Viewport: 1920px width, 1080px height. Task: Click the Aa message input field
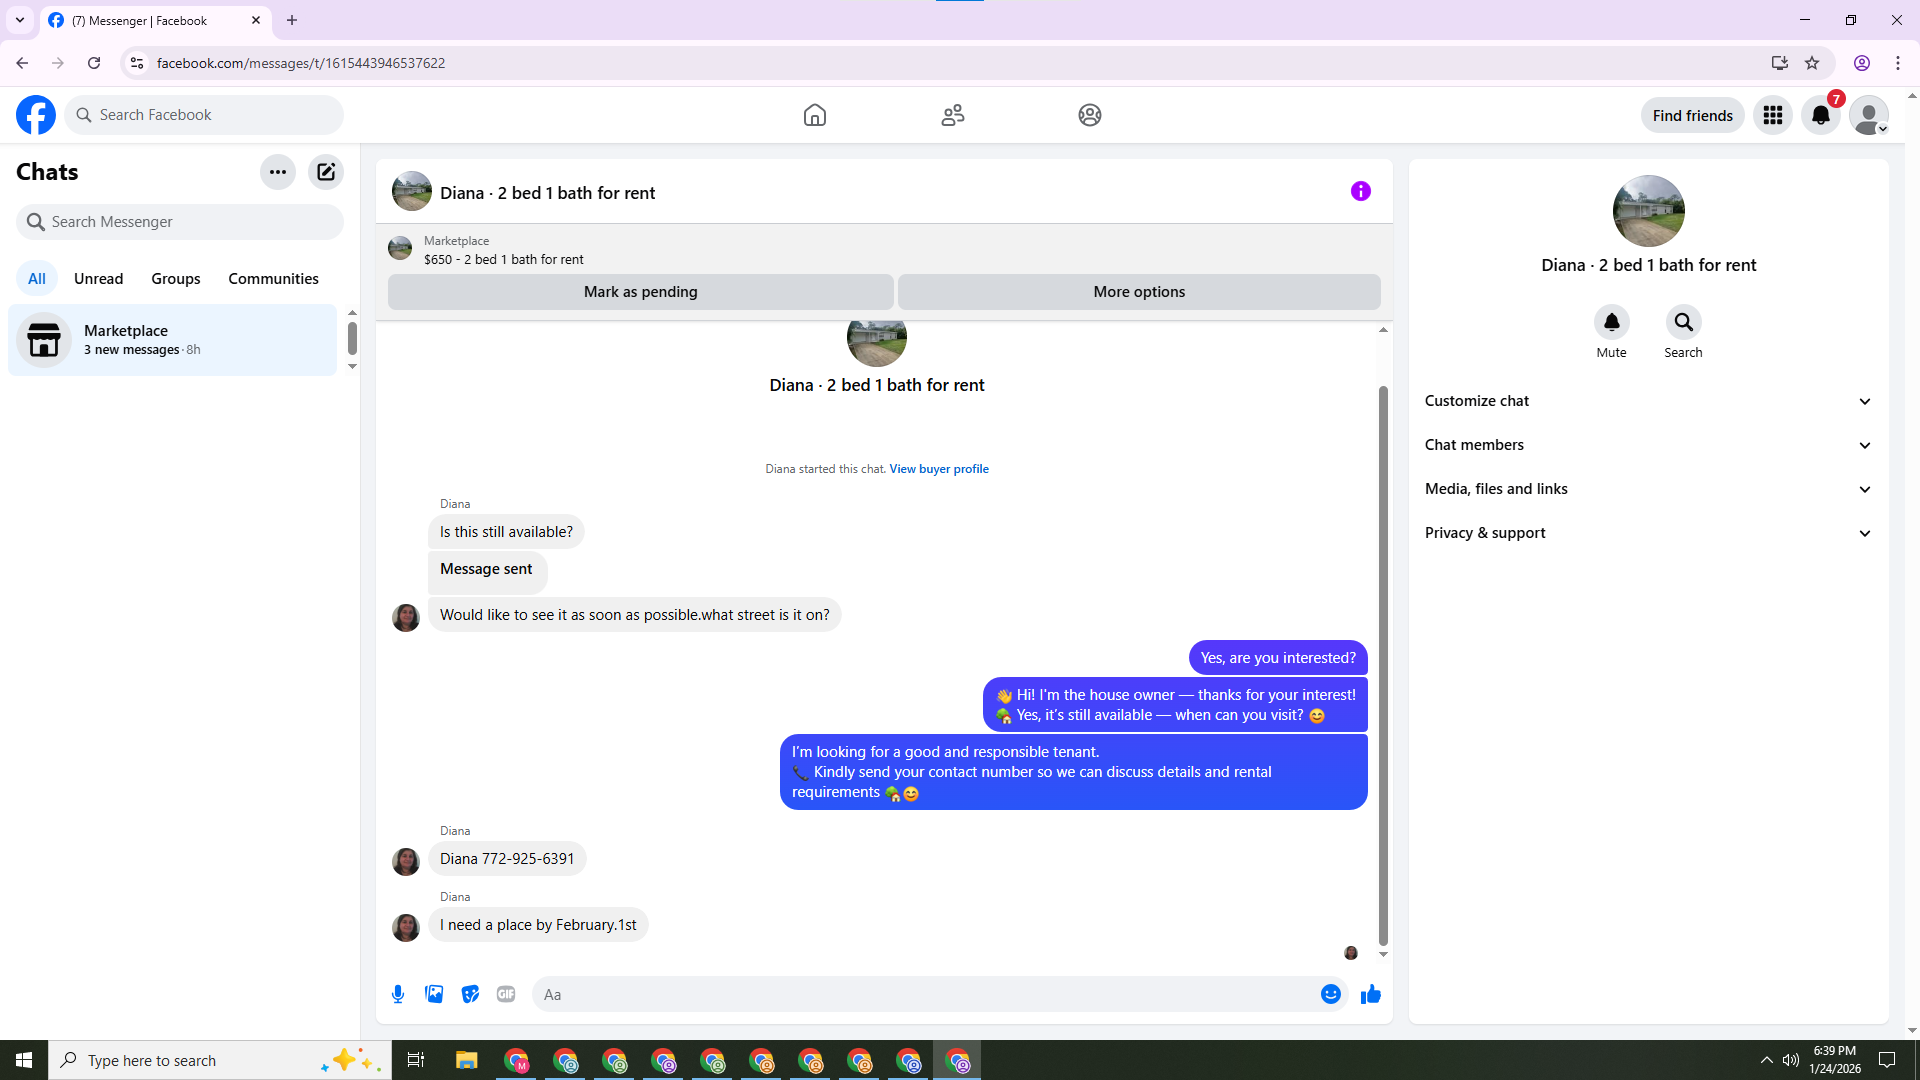(x=920, y=994)
